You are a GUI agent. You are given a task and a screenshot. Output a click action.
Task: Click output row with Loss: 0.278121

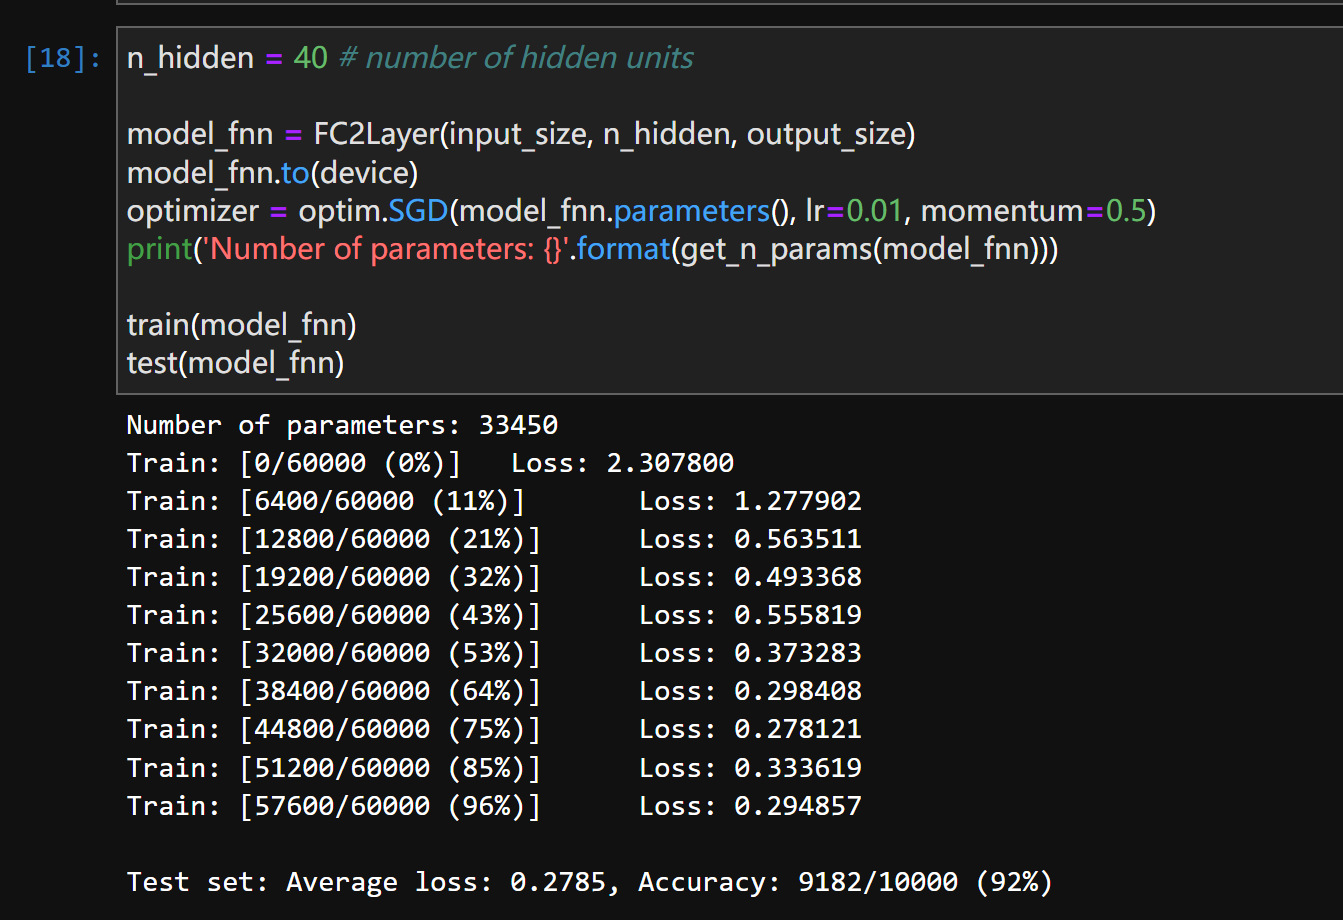click(x=494, y=729)
